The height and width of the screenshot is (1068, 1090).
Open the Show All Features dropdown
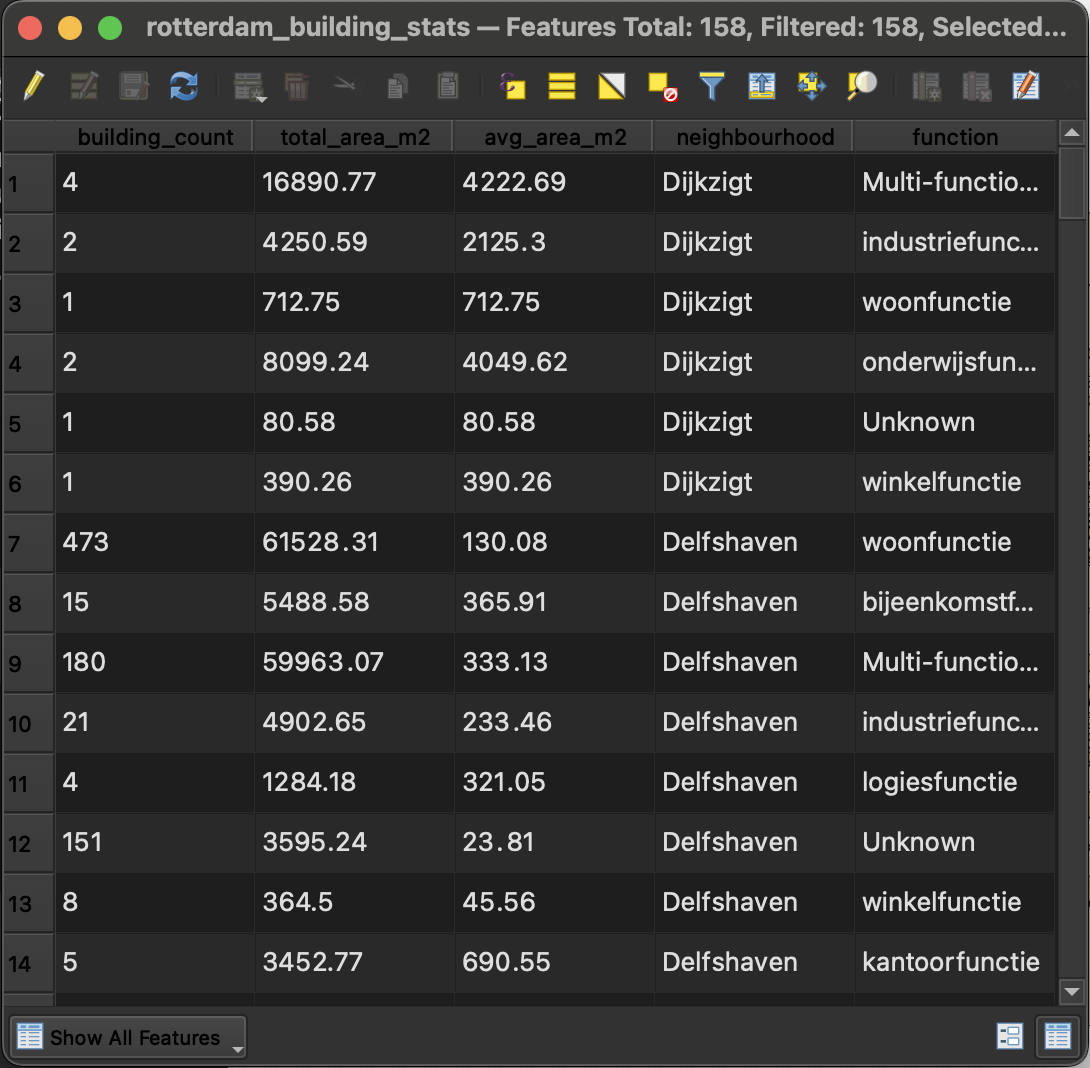point(130,1037)
